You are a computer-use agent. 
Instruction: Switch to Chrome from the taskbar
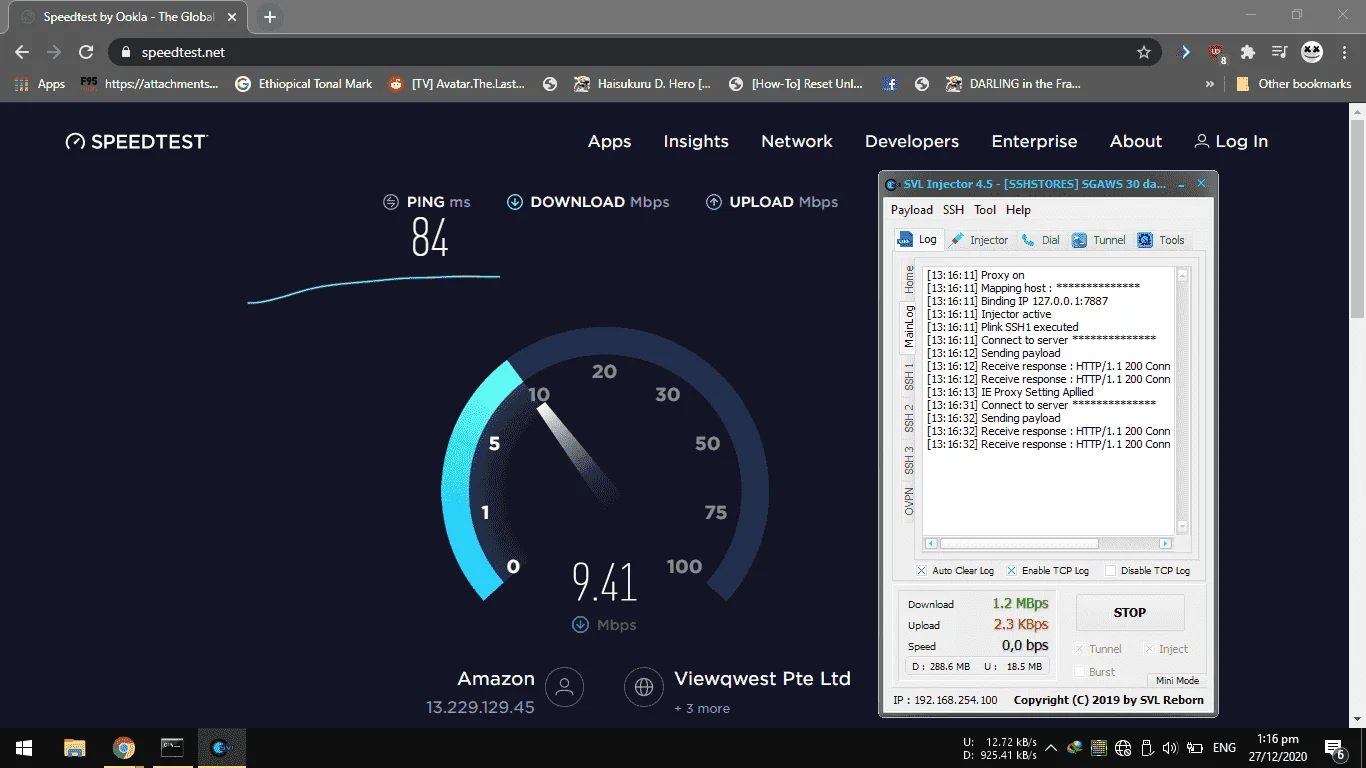(123, 748)
